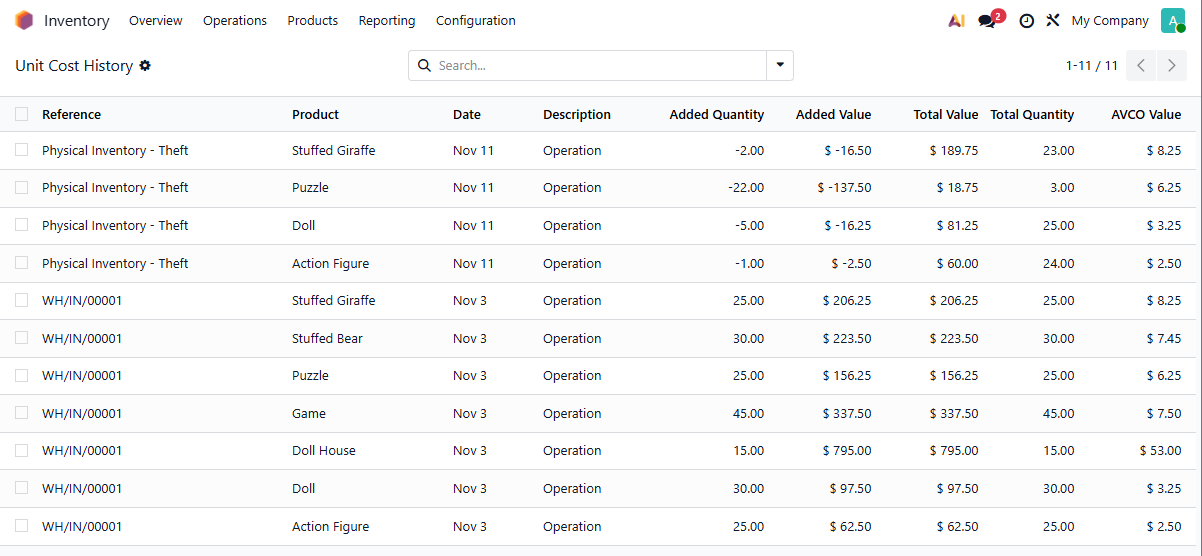Screen dimensions: 1202x556
Task: Open the AI assistant icon in top bar
Action: click(956, 21)
